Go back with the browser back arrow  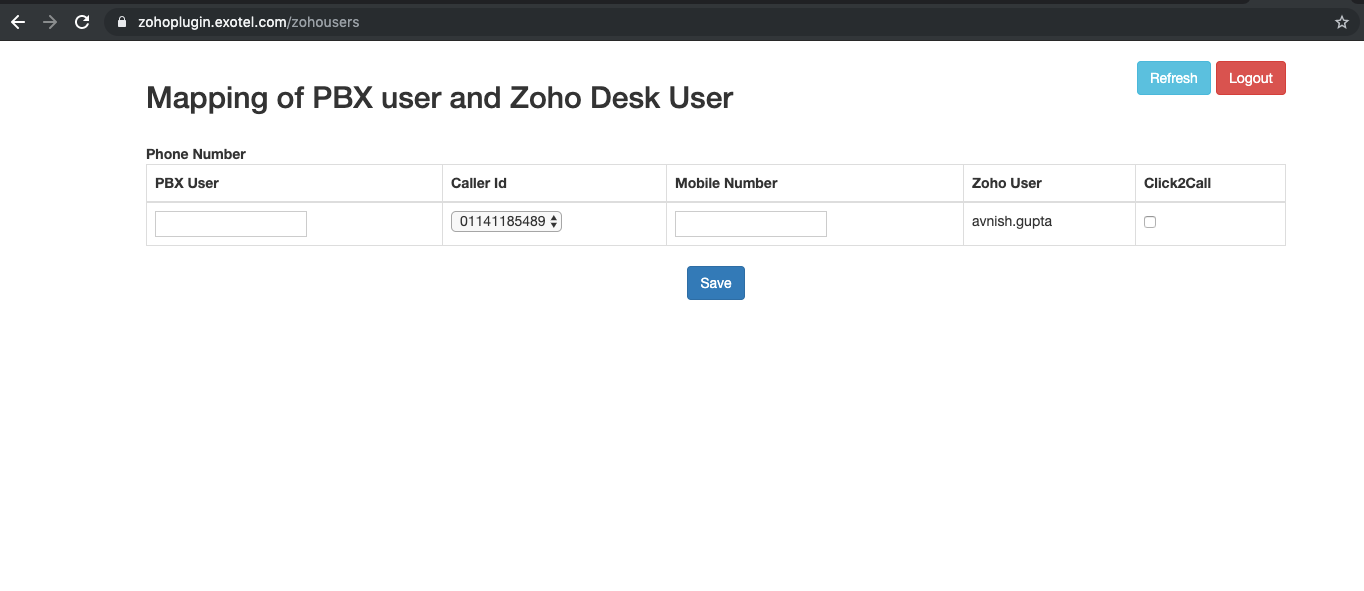(x=17, y=21)
